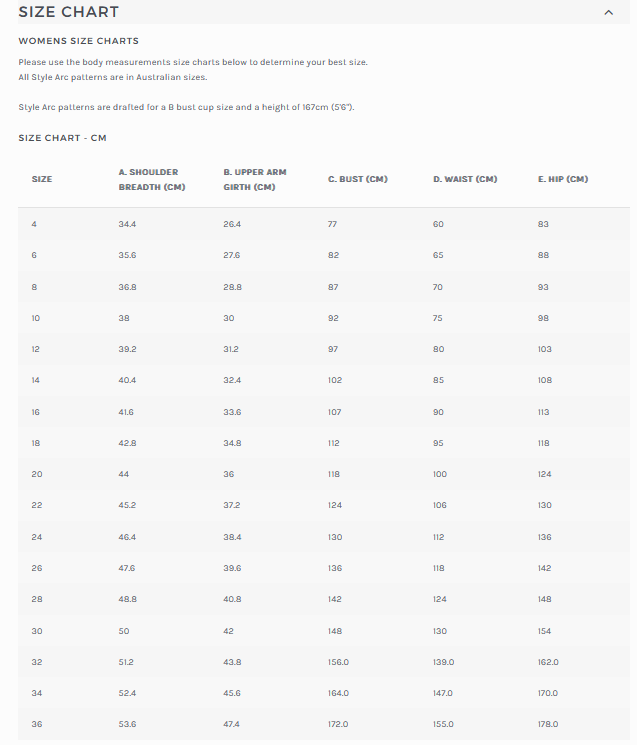Viewport: 637px width, 745px height.
Task: Select the size 26 row label
Action: coord(35,568)
